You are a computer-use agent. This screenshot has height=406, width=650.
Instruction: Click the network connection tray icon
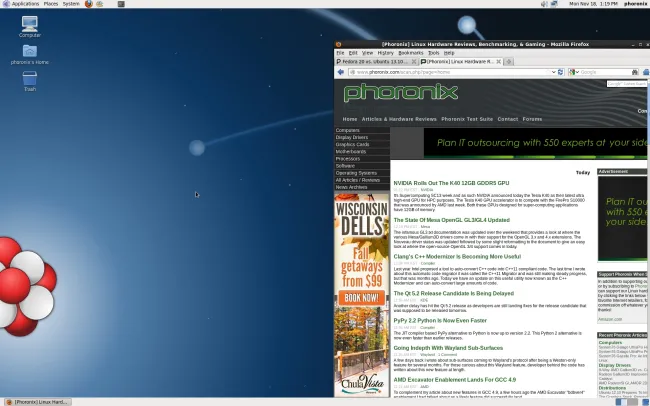pos(554,4)
